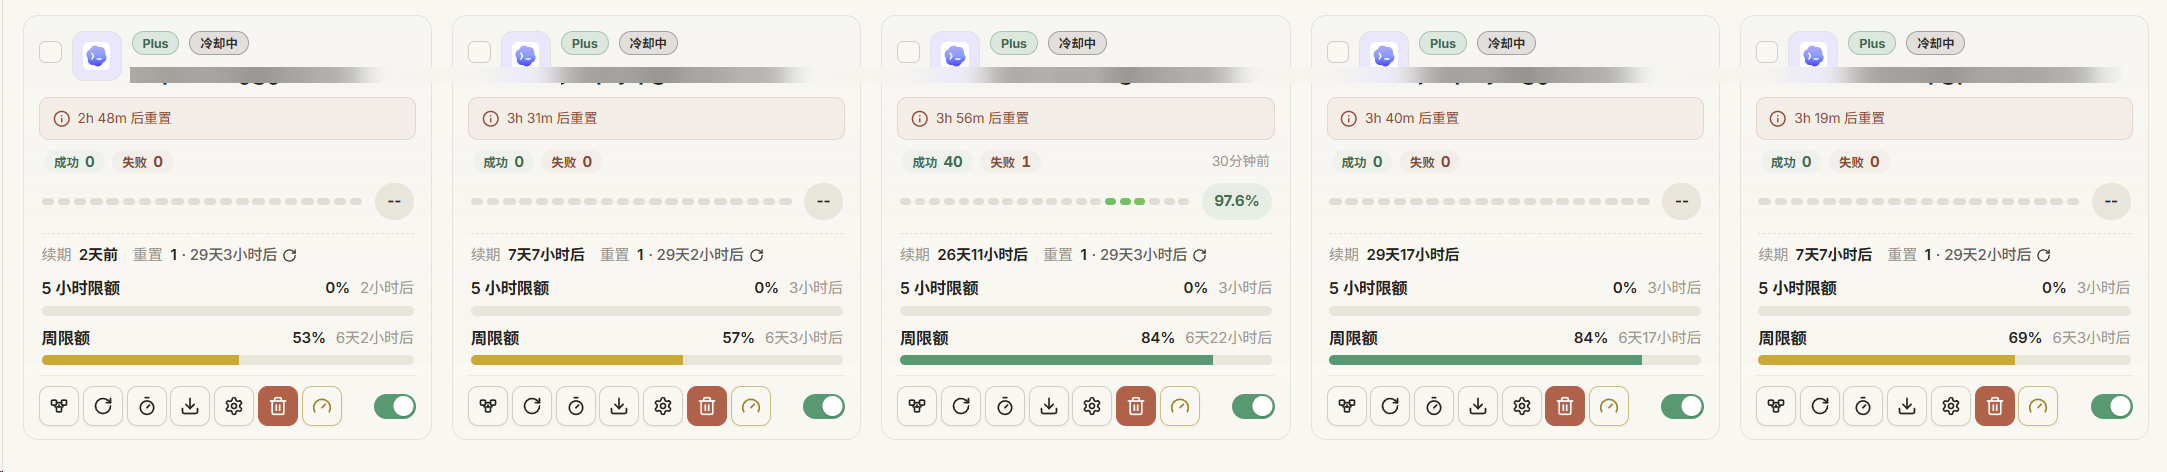2167x472 pixels.
Task: Click the gauge icon on the 3h 56m card
Action: [1180, 406]
